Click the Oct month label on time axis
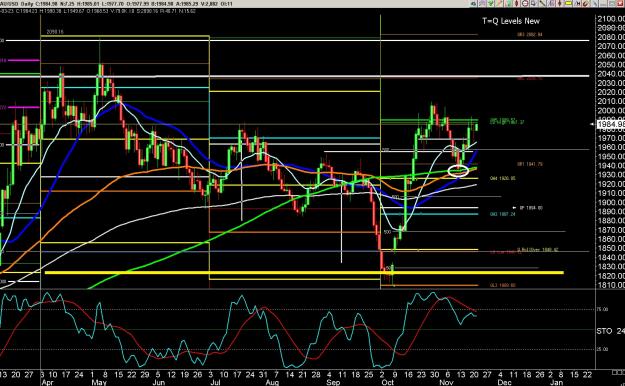The width and height of the screenshot is (625, 386). coord(387,382)
